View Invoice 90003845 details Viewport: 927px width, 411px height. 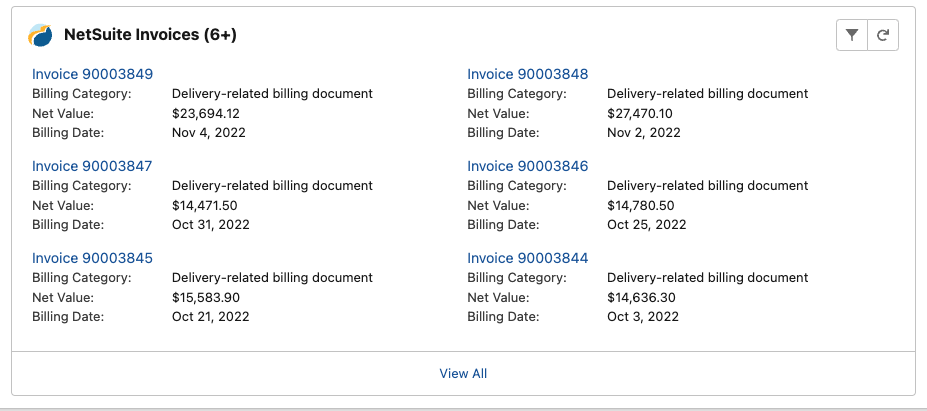[x=92, y=258]
